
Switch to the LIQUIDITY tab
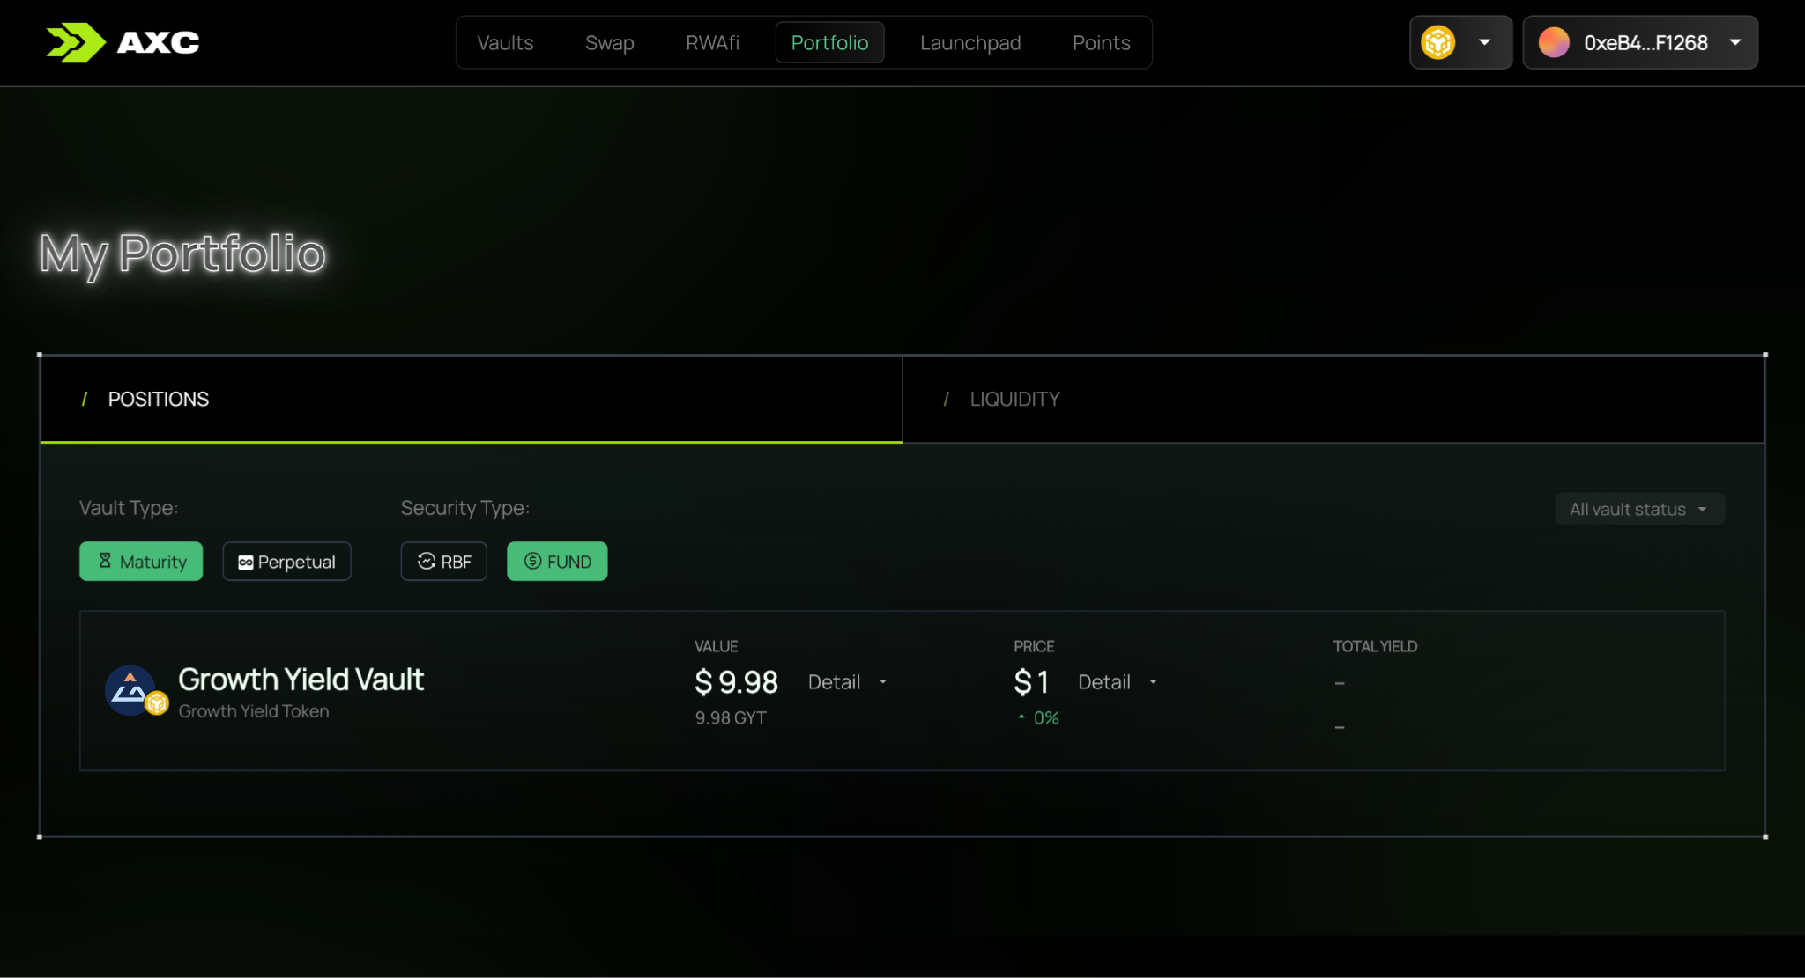1333,399
